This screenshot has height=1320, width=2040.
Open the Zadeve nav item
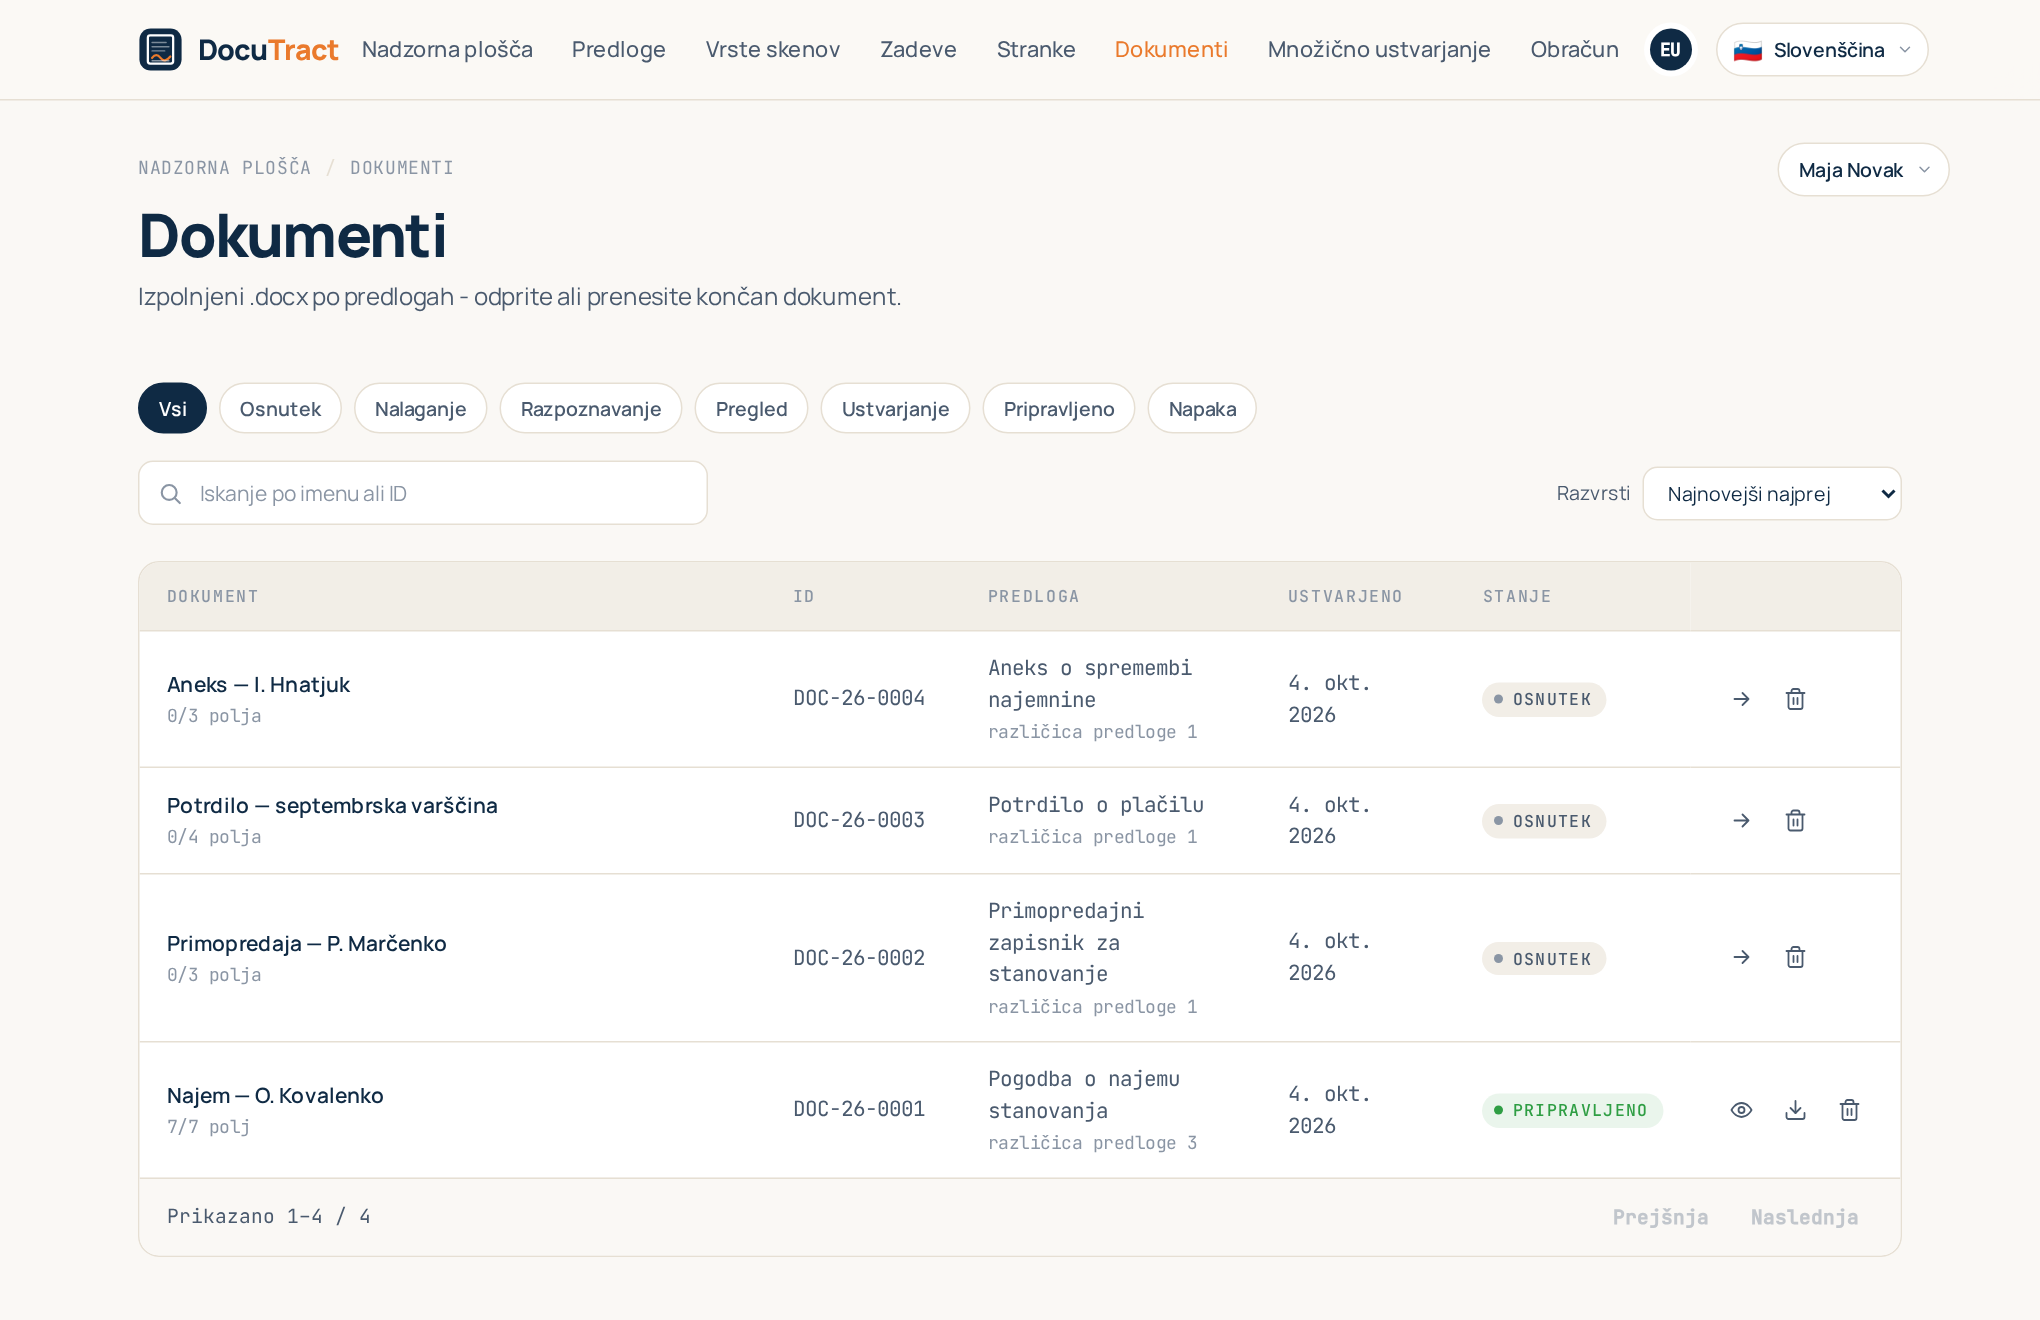(918, 49)
